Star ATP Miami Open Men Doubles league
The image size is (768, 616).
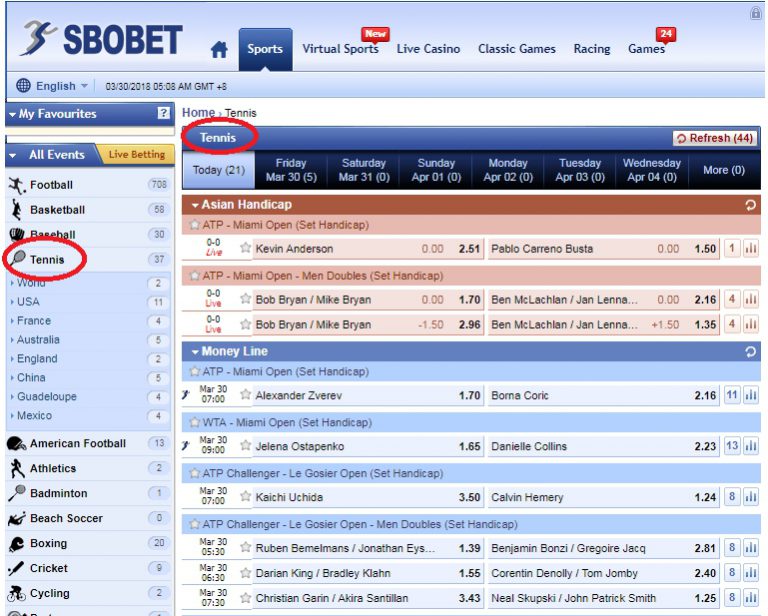[x=195, y=276]
